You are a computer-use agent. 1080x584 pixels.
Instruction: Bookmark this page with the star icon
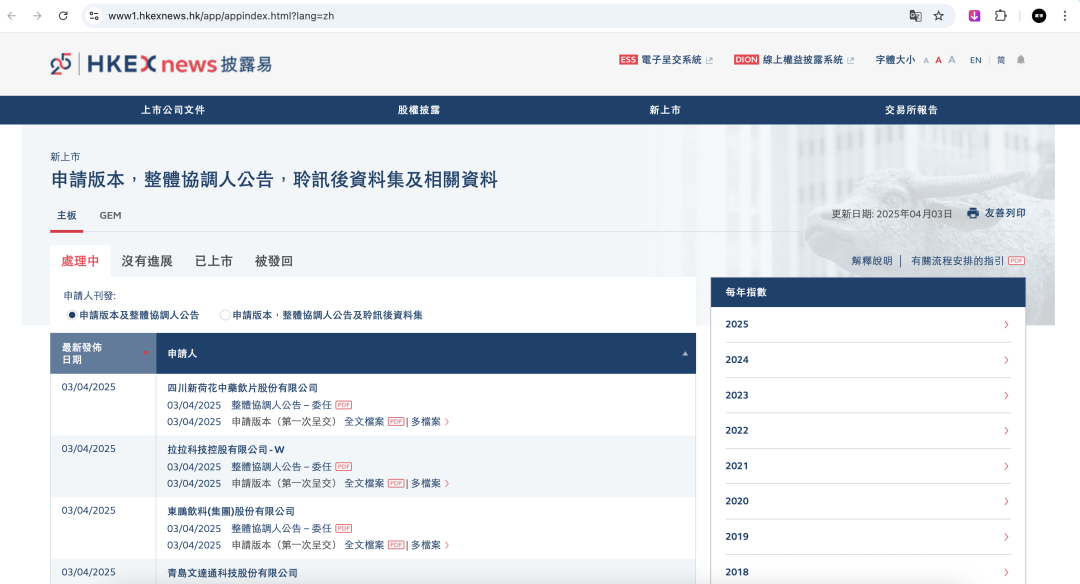(939, 16)
